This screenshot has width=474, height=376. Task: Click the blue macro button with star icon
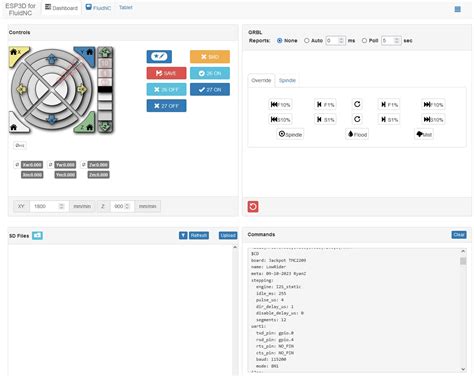click(159, 57)
